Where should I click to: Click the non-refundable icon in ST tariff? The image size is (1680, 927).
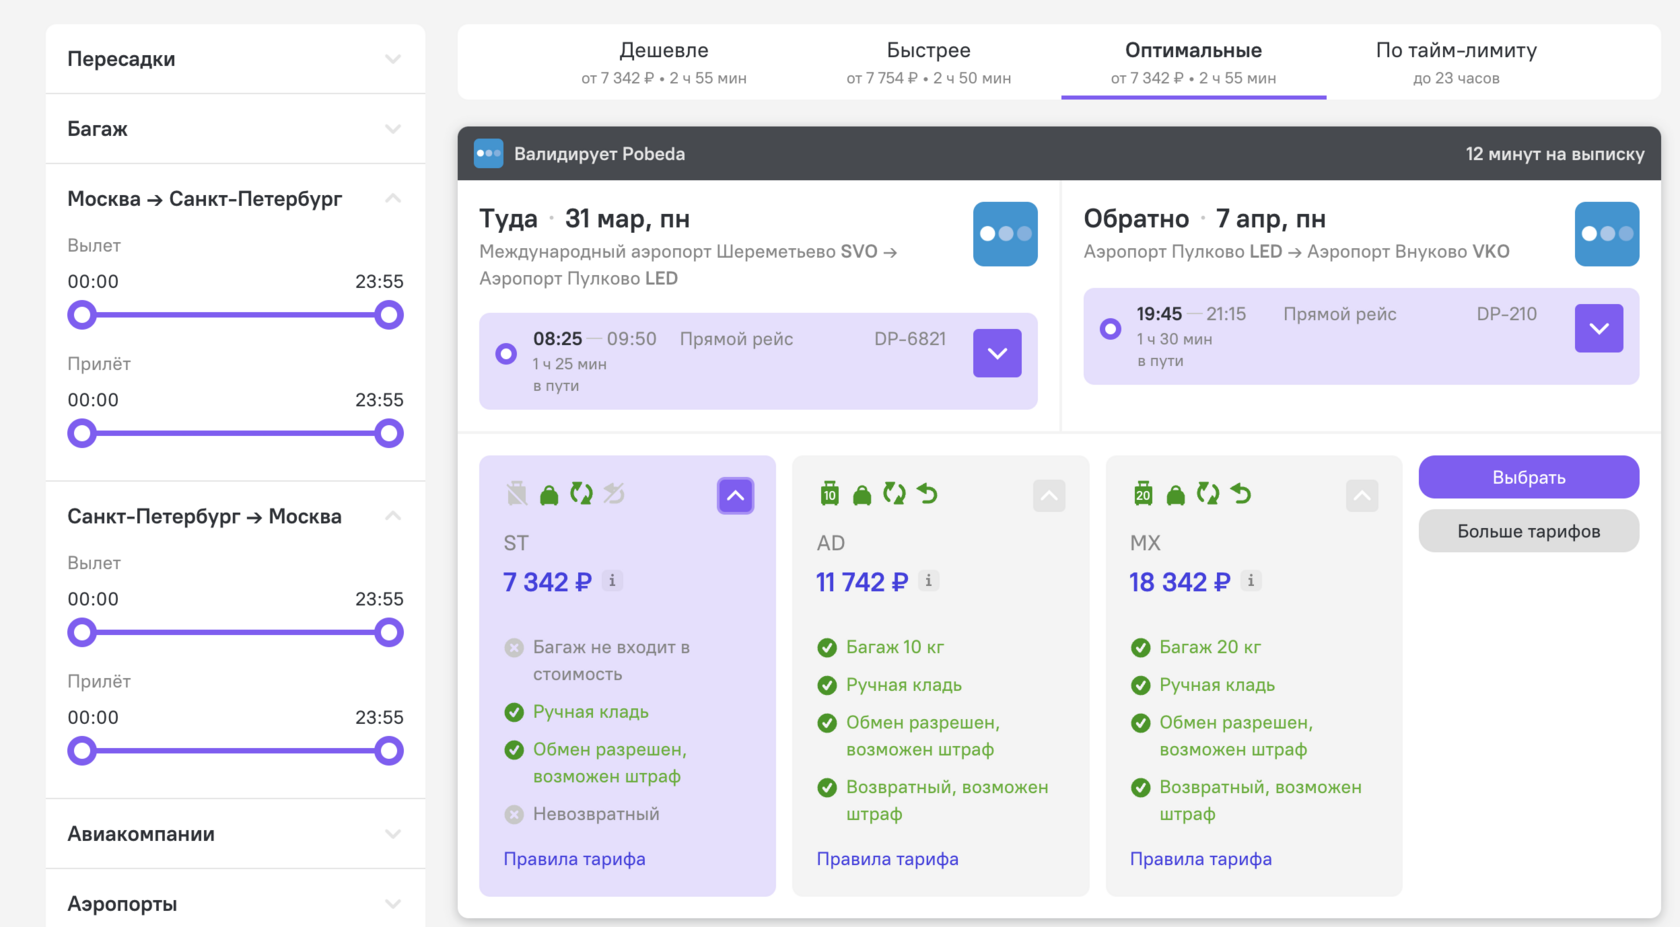614,493
